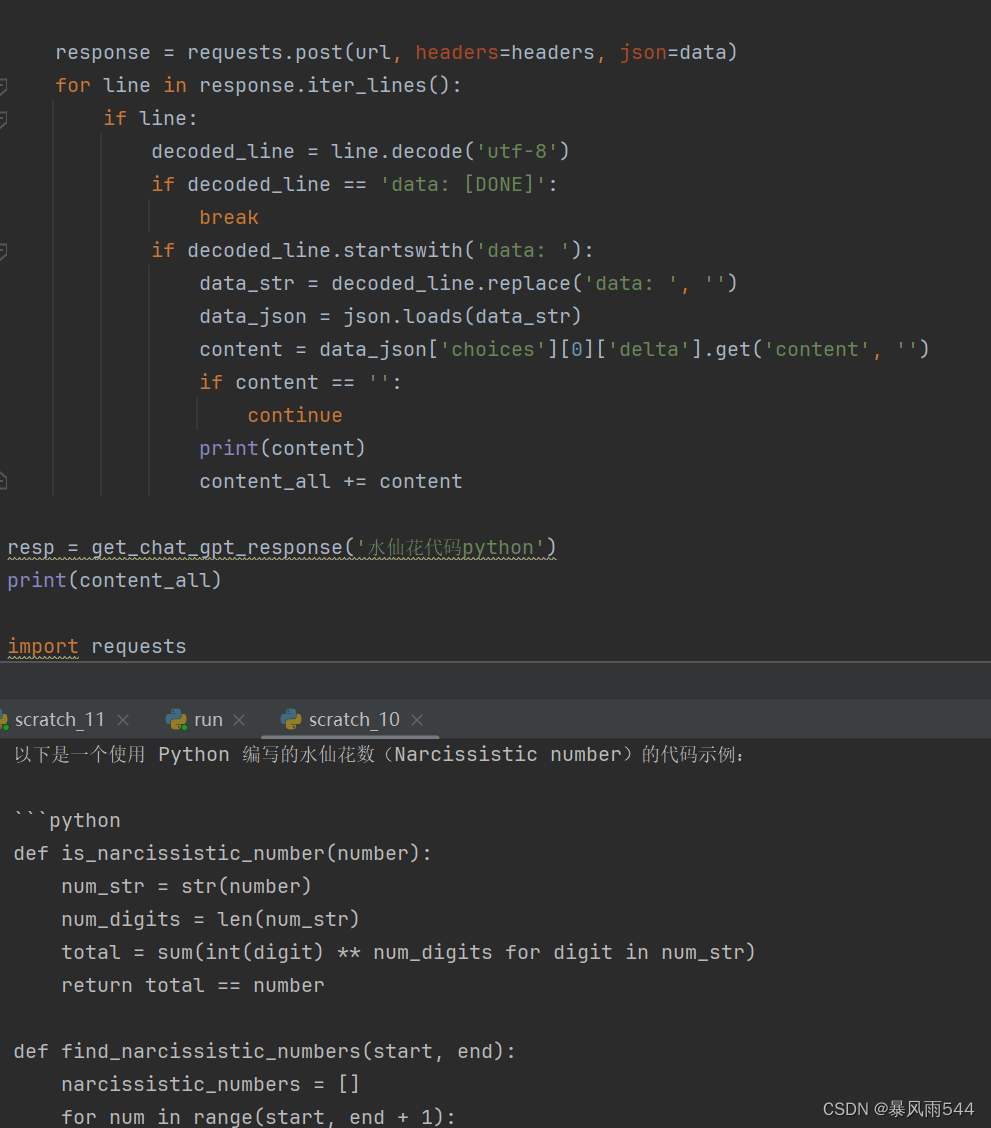991x1128 pixels.
Task: Collapse the 'if line:' code block
Action: point(3,119)
